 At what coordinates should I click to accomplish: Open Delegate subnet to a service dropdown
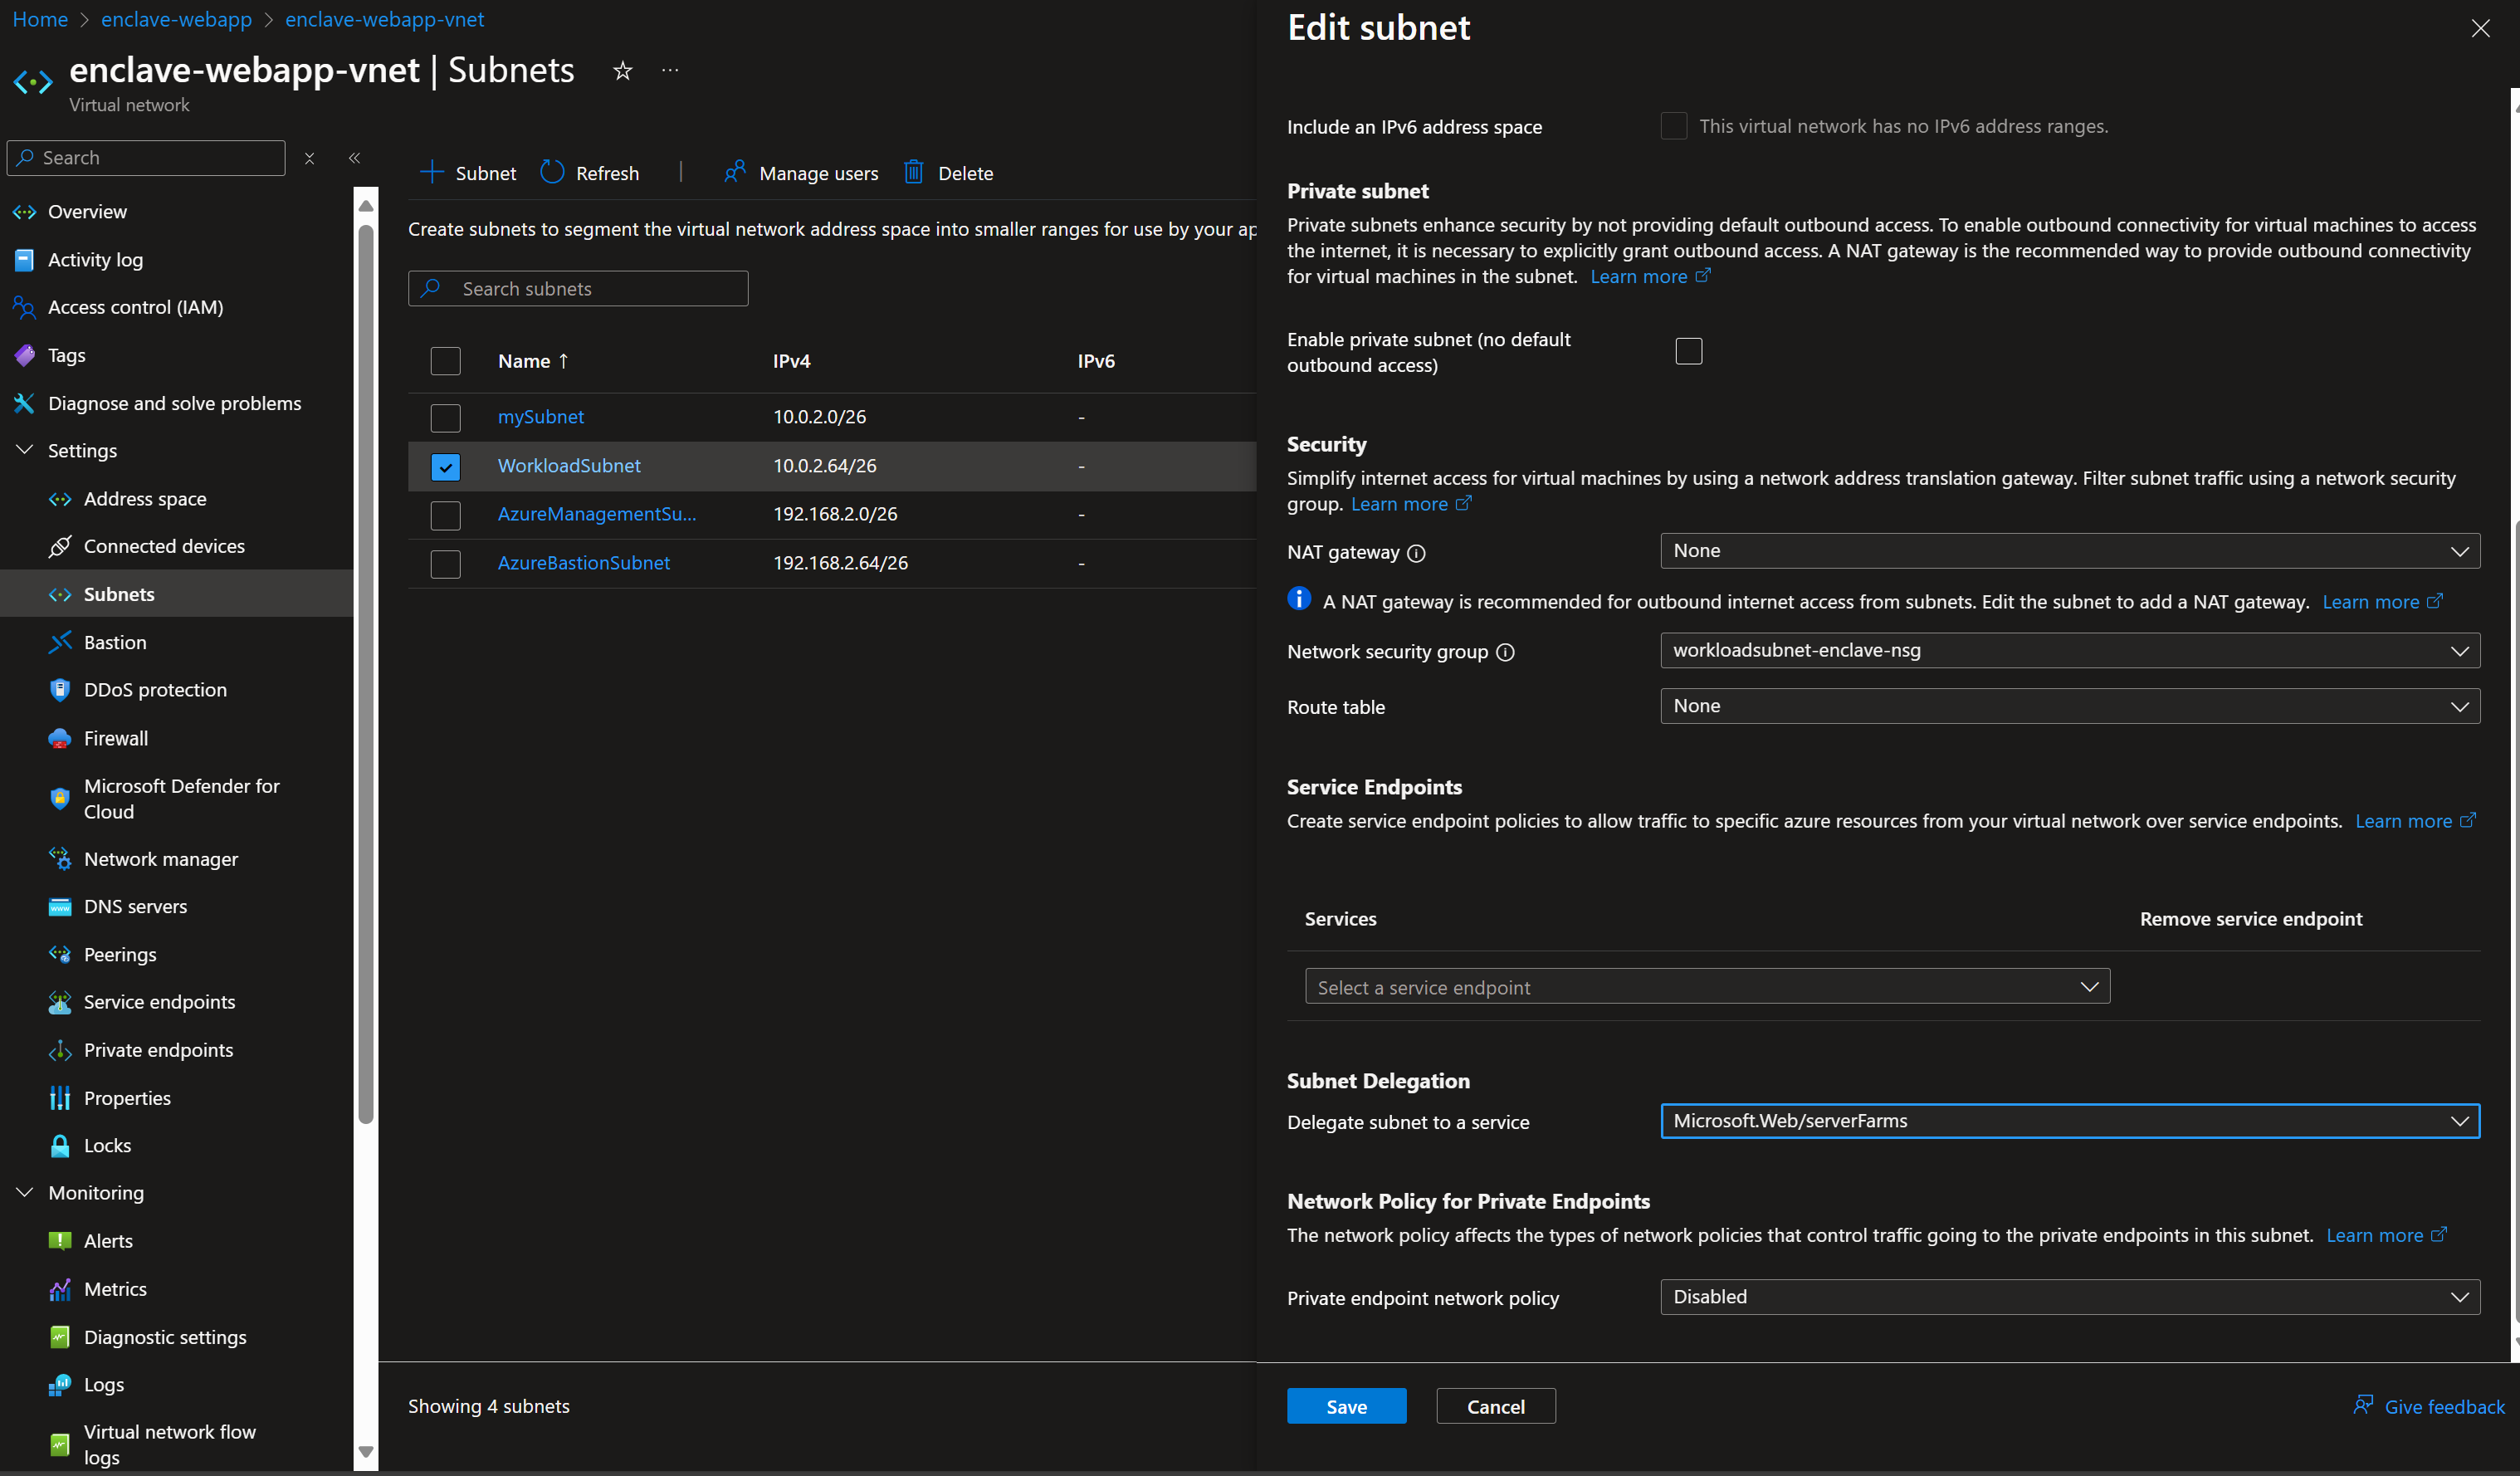[x=2070, y=1121]
